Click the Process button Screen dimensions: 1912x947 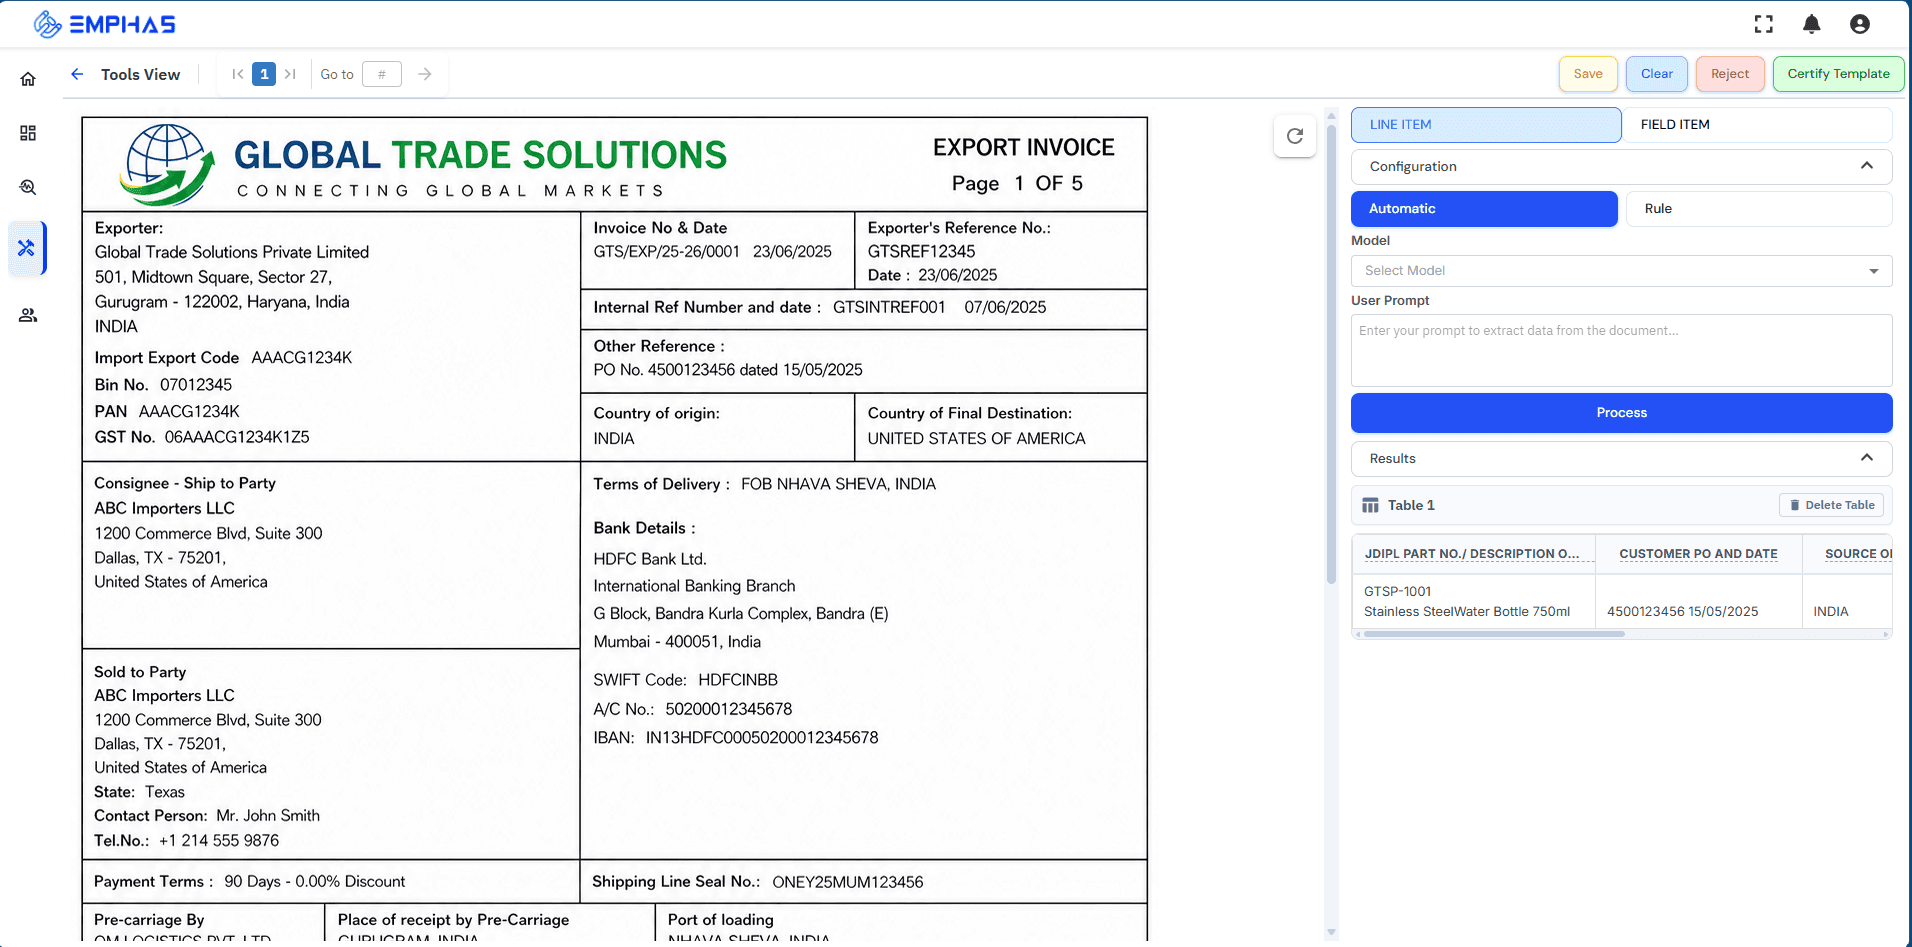[1621, 413]
